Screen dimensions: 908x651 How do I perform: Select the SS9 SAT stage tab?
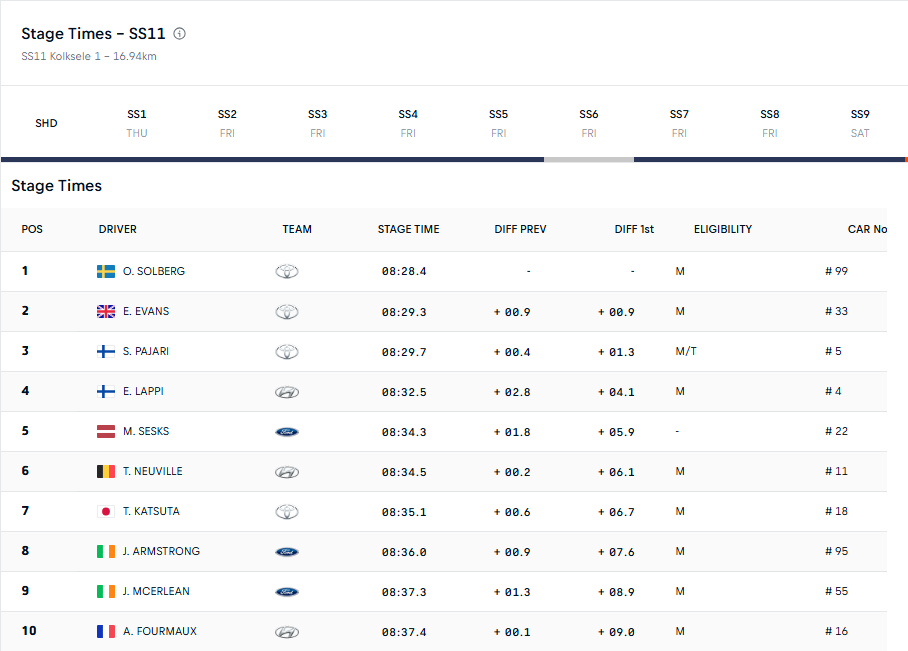[860, 123]
